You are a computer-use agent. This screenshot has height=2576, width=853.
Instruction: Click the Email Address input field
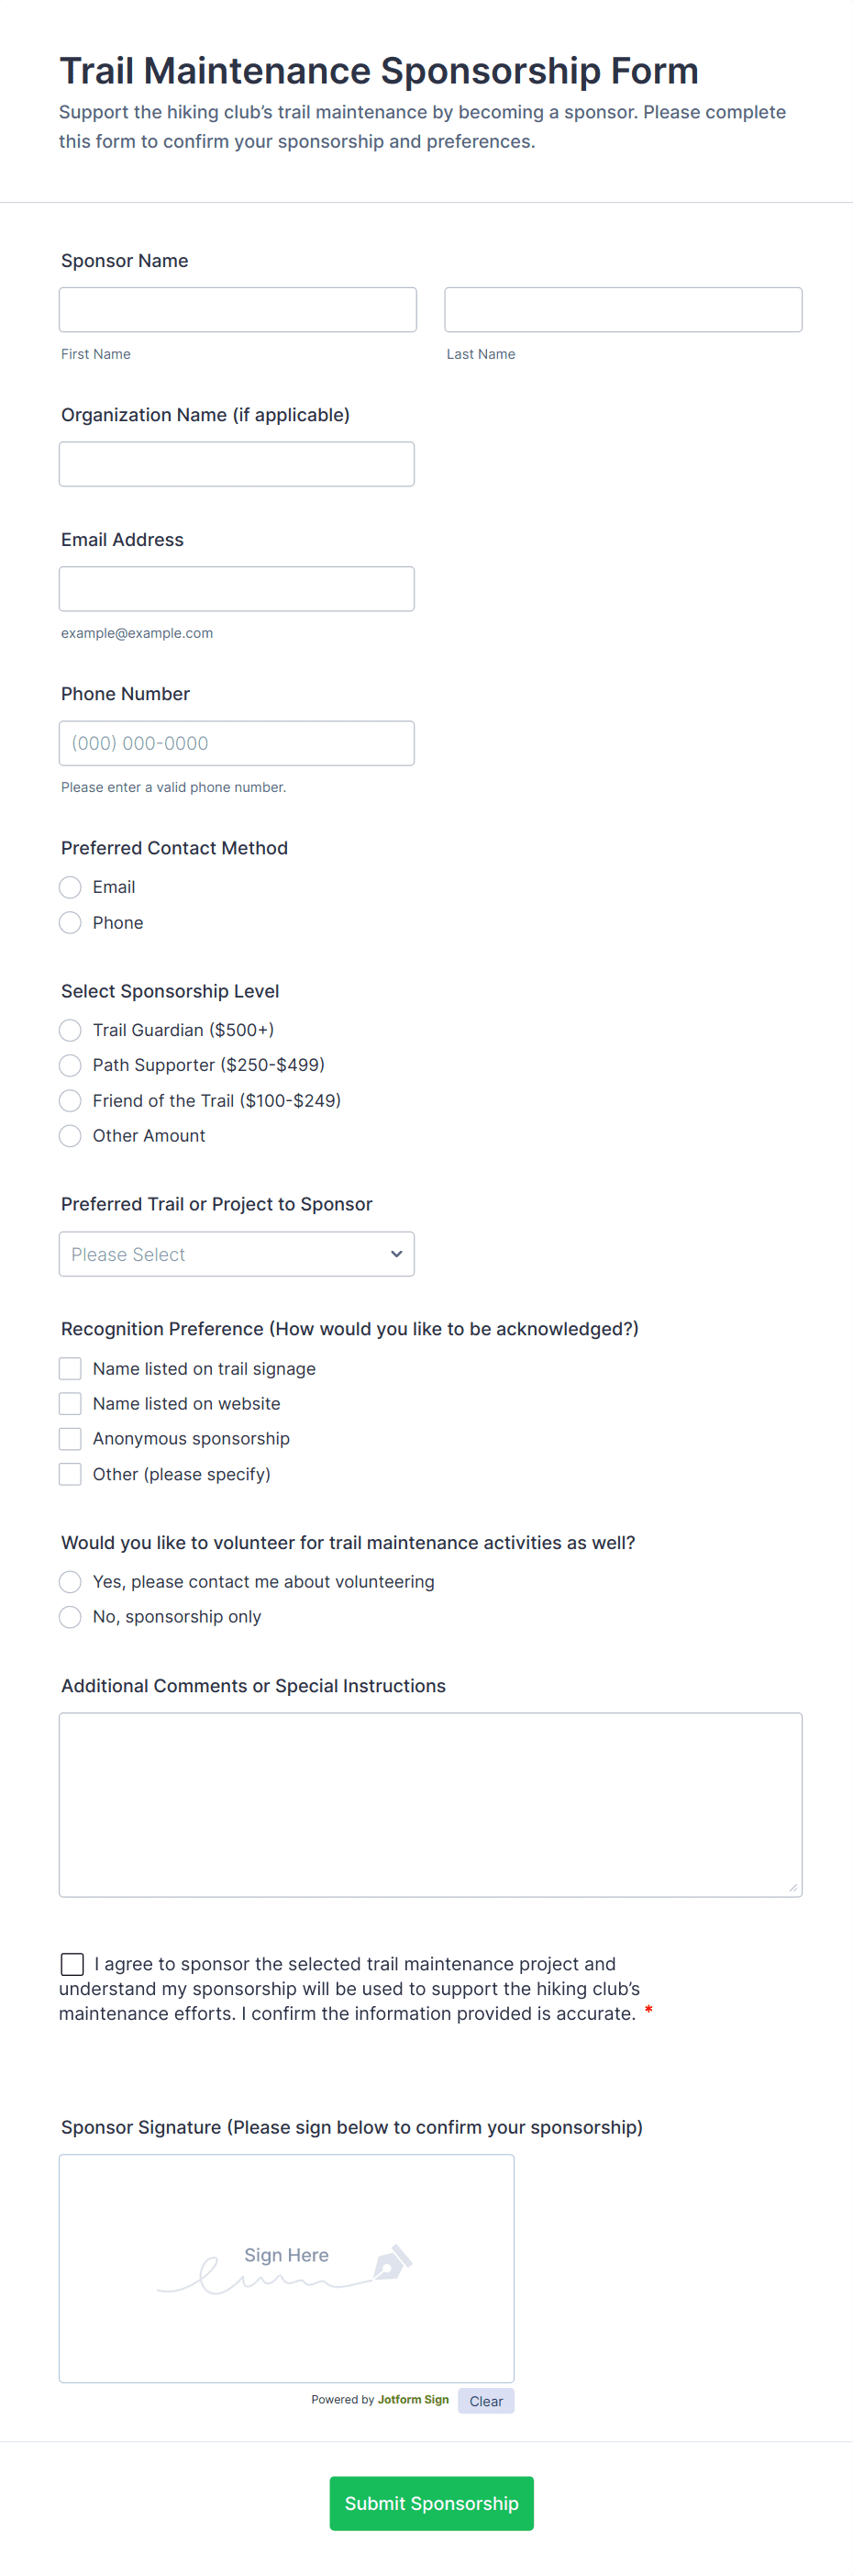[x=236, y=589]
